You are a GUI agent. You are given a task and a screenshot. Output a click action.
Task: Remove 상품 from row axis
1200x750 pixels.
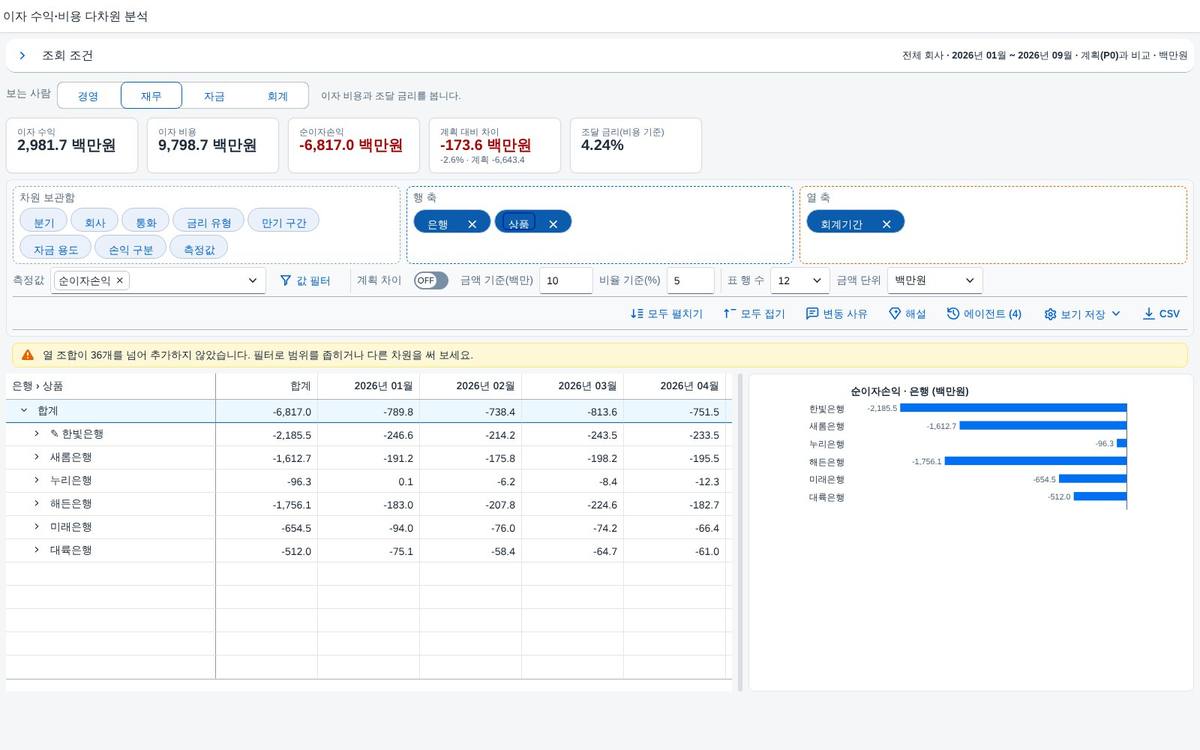pos(553,224)
